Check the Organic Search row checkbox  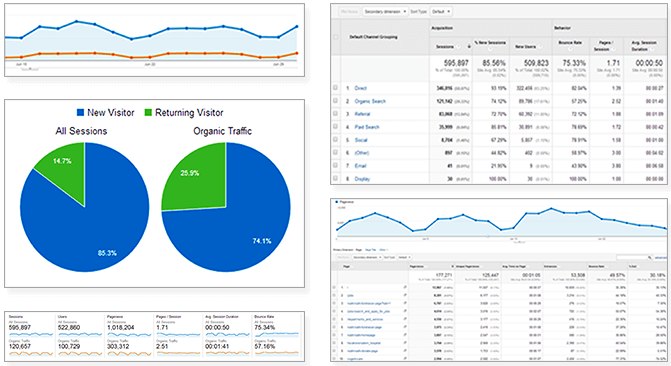point(336,101)
